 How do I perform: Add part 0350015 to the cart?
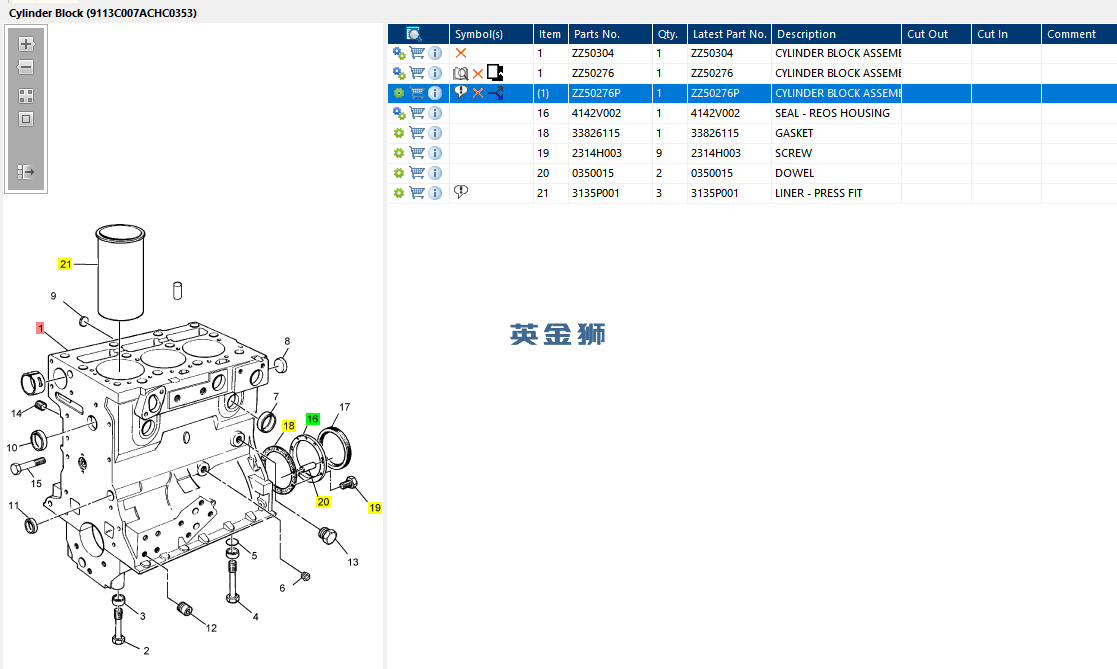(x=417, y=172)
